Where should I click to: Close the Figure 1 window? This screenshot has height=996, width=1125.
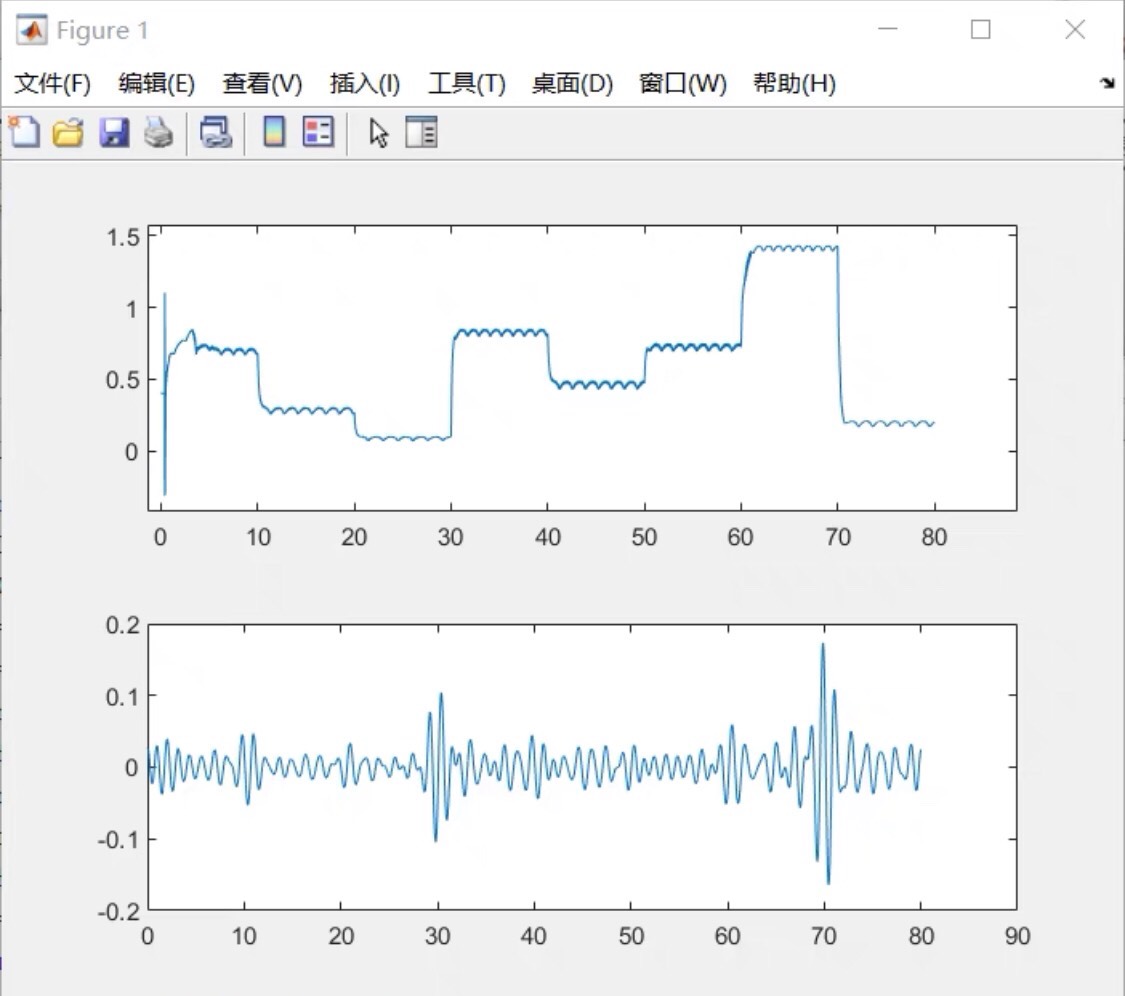click(1075, 29)
